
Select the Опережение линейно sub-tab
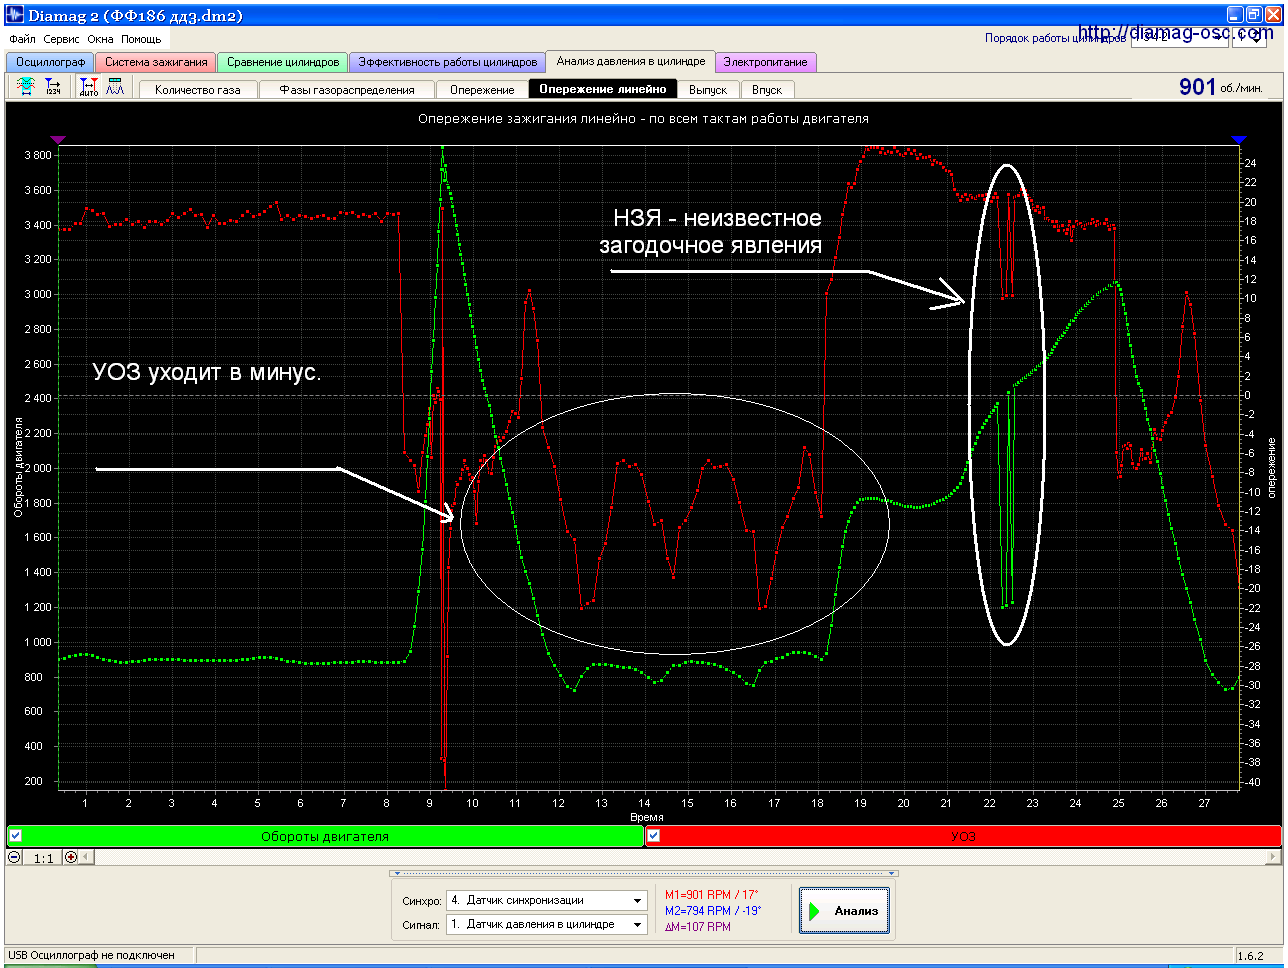(603, 89)
